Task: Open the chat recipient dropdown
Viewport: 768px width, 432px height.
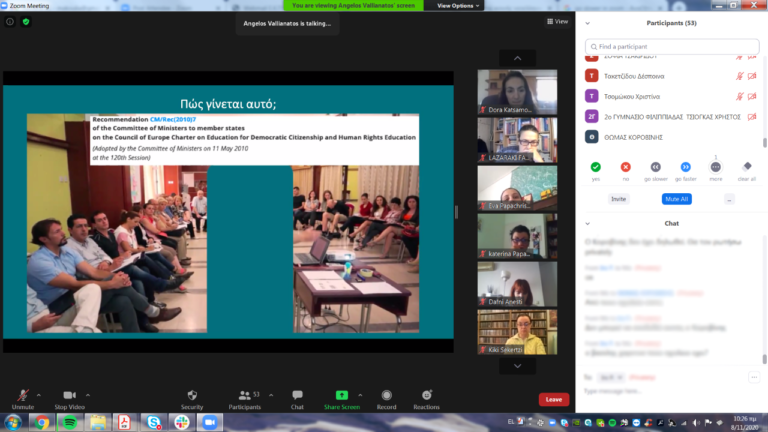Action: (x=611, y=377)
